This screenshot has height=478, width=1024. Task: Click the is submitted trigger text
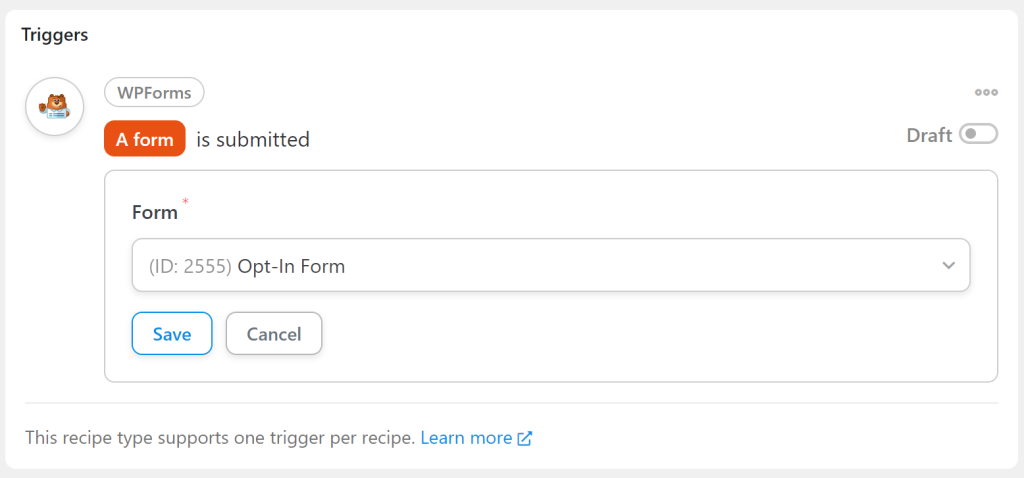pos(253,139)
